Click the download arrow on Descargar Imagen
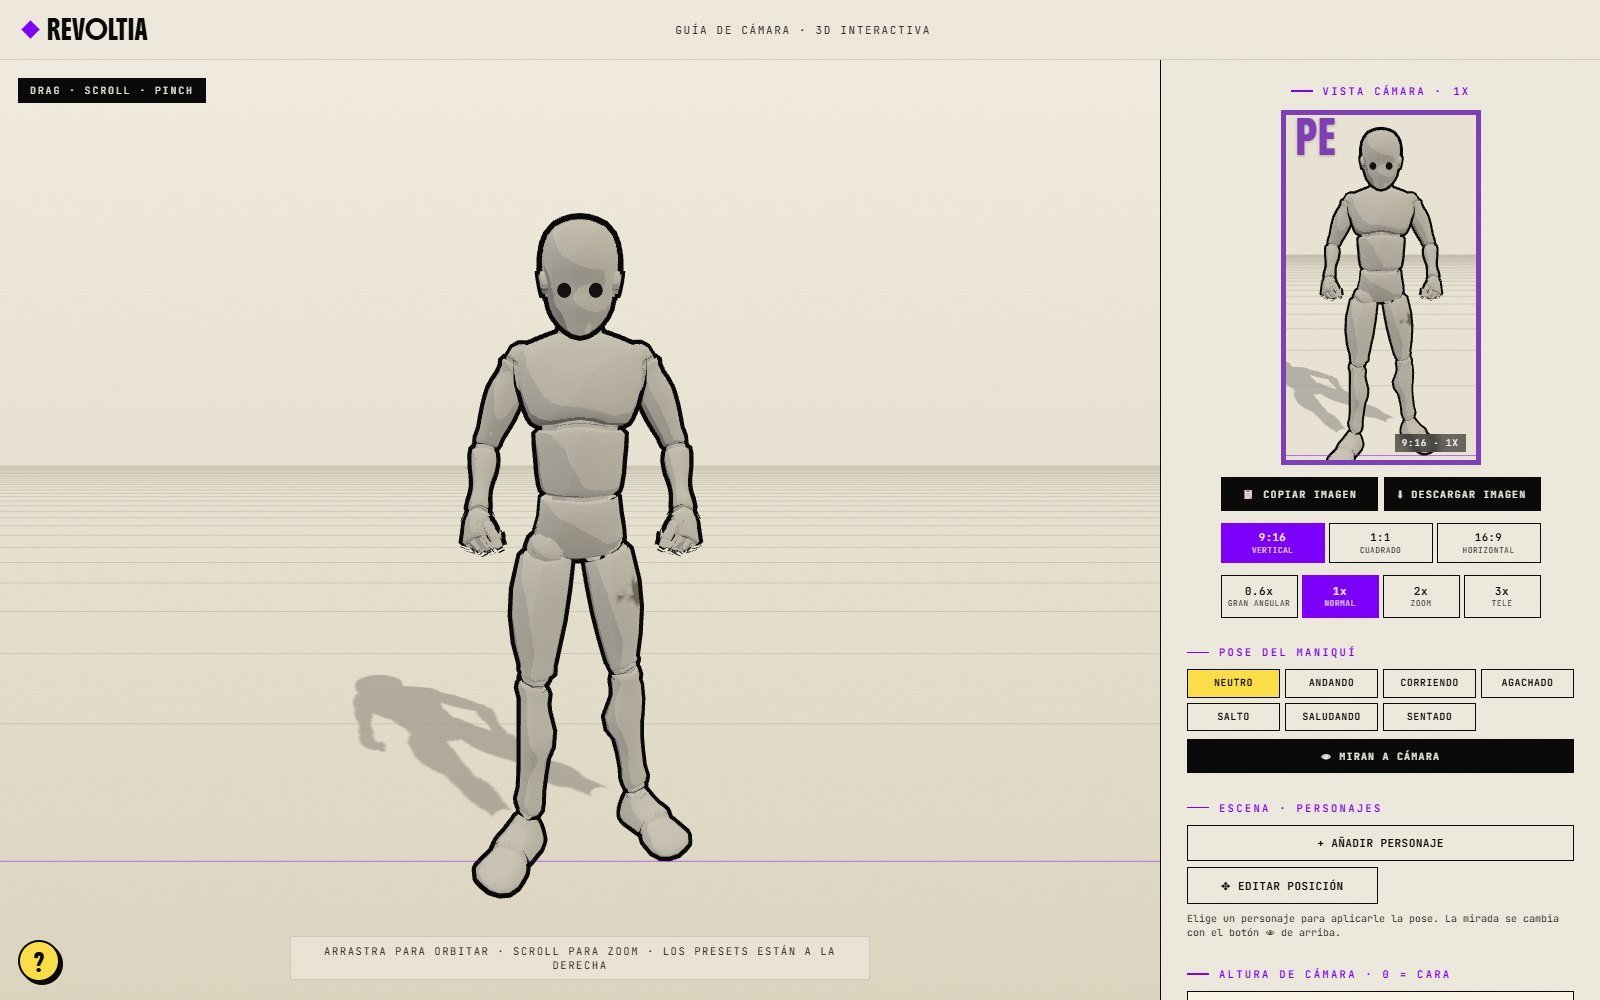 1400,494
